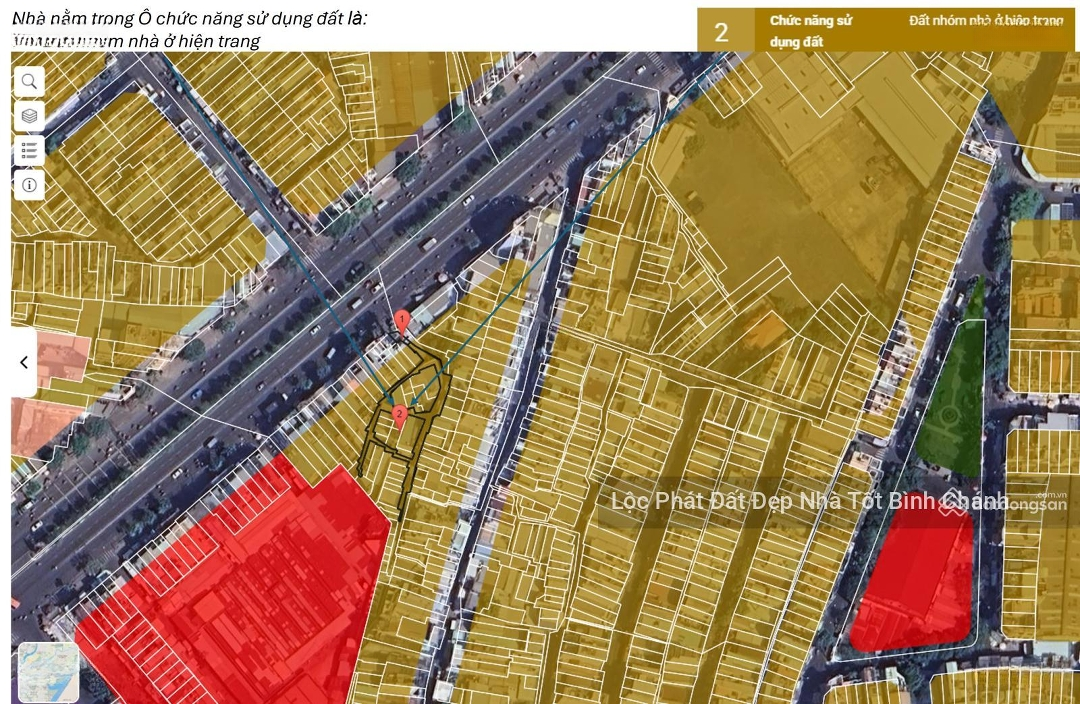Select the small red zone at bottom right

[915, 585]
